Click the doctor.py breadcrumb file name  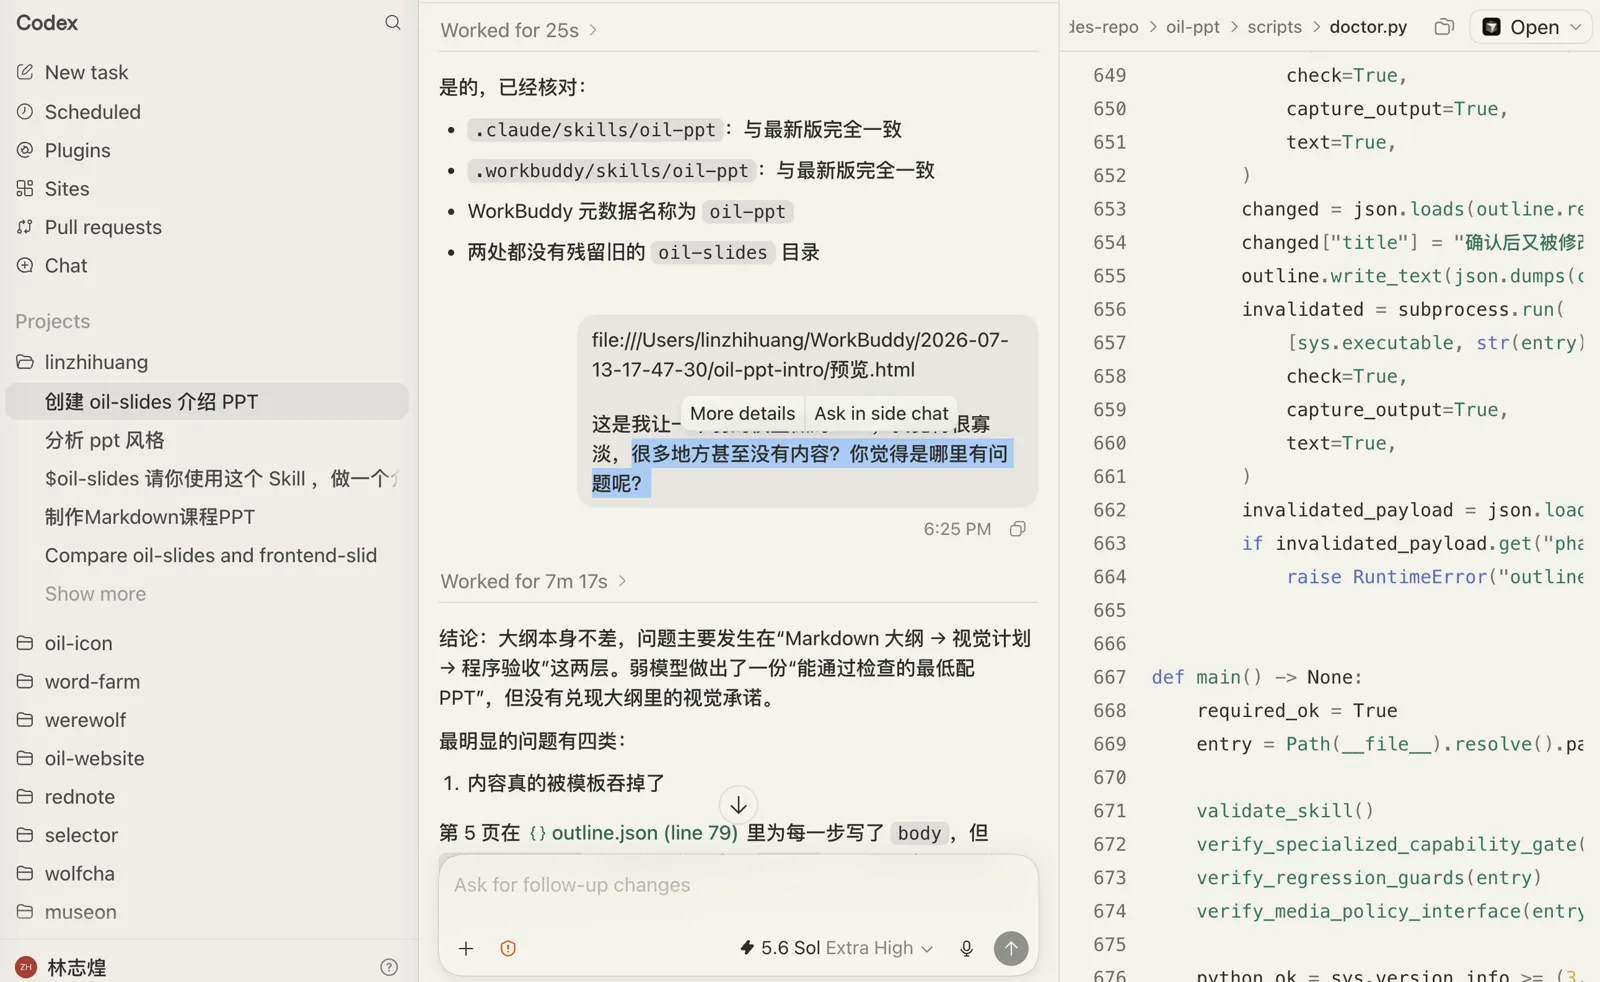click(1368, 27)
